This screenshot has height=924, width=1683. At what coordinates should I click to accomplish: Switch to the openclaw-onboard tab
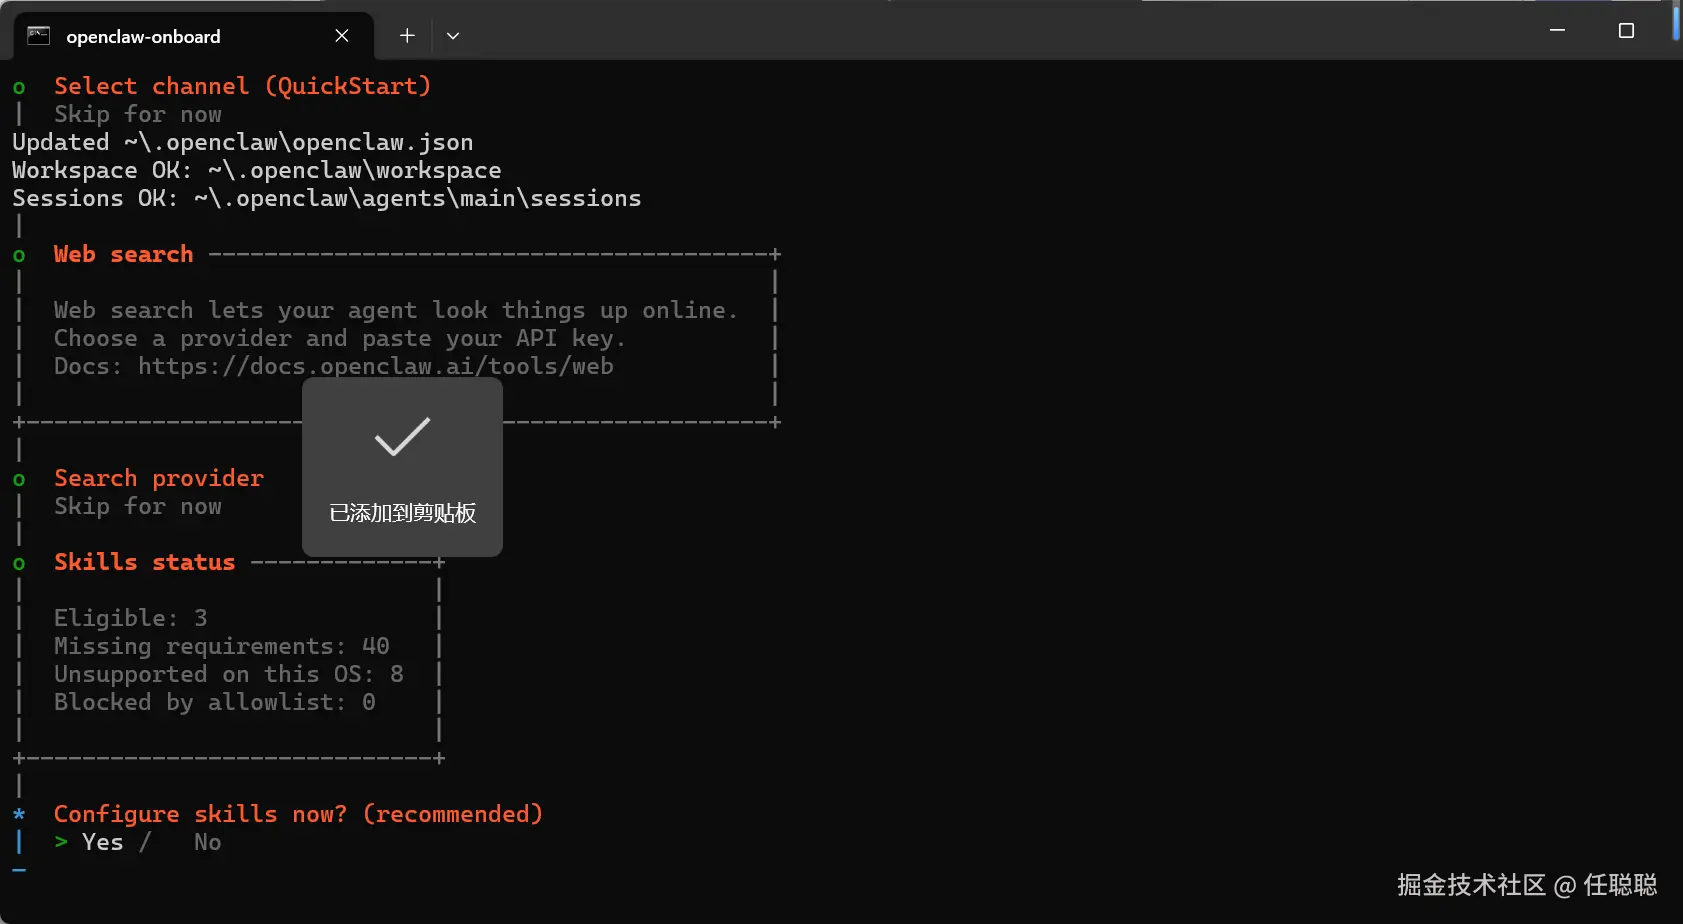pos(143,37)
